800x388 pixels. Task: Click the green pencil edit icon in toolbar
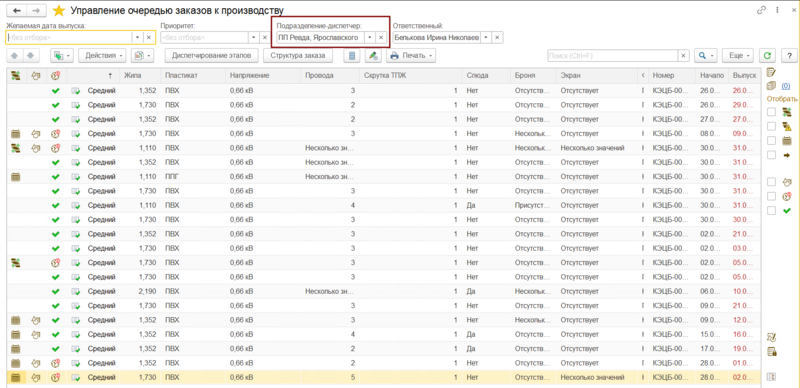pos(373,56)
